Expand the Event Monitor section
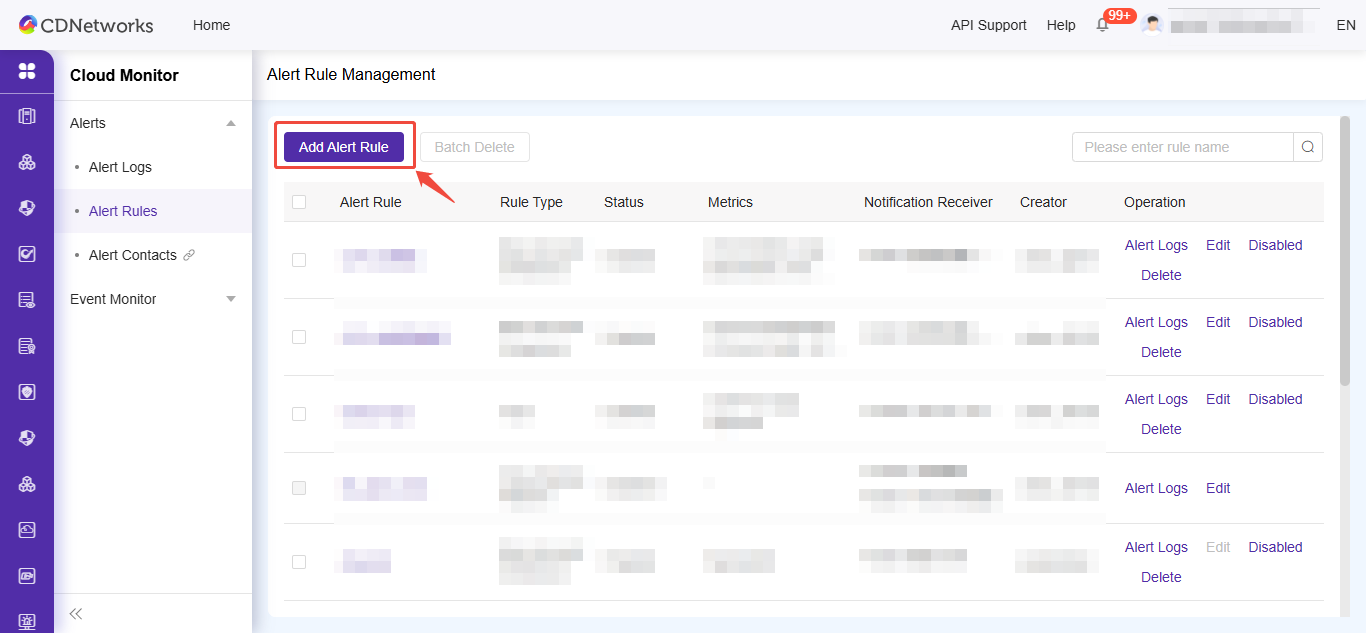 click(x=231, y=299)
